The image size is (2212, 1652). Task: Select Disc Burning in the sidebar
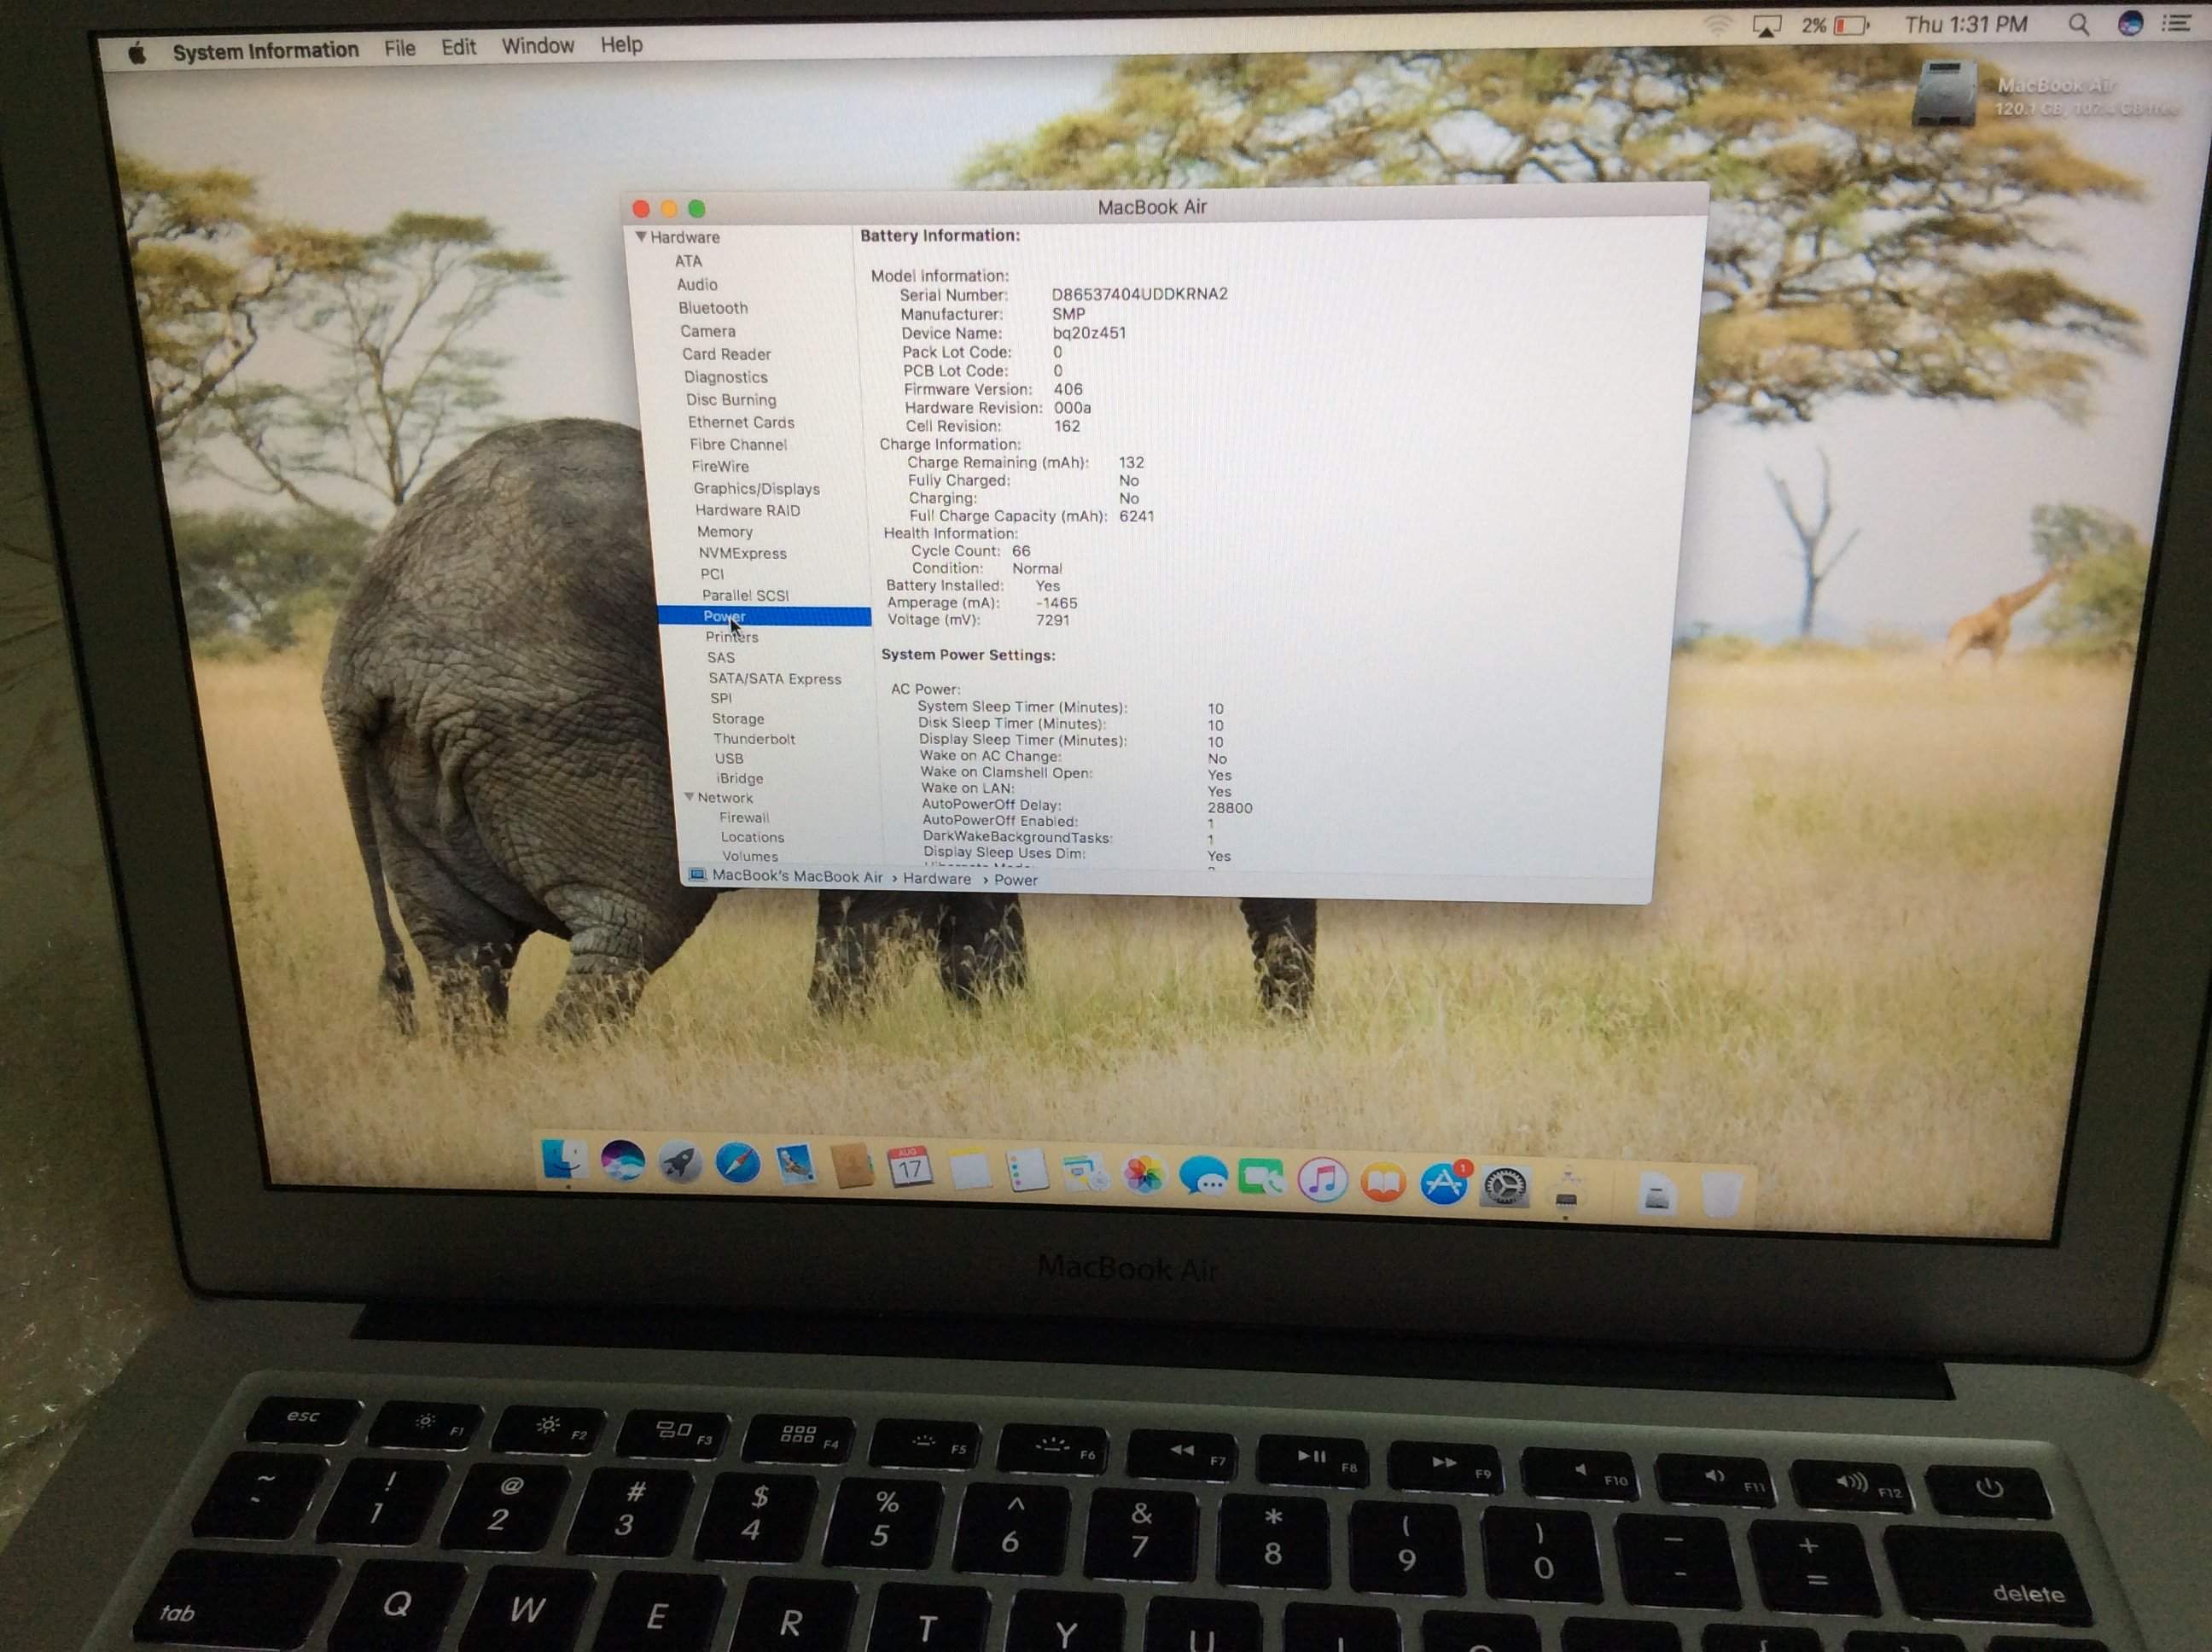(730, 399)
